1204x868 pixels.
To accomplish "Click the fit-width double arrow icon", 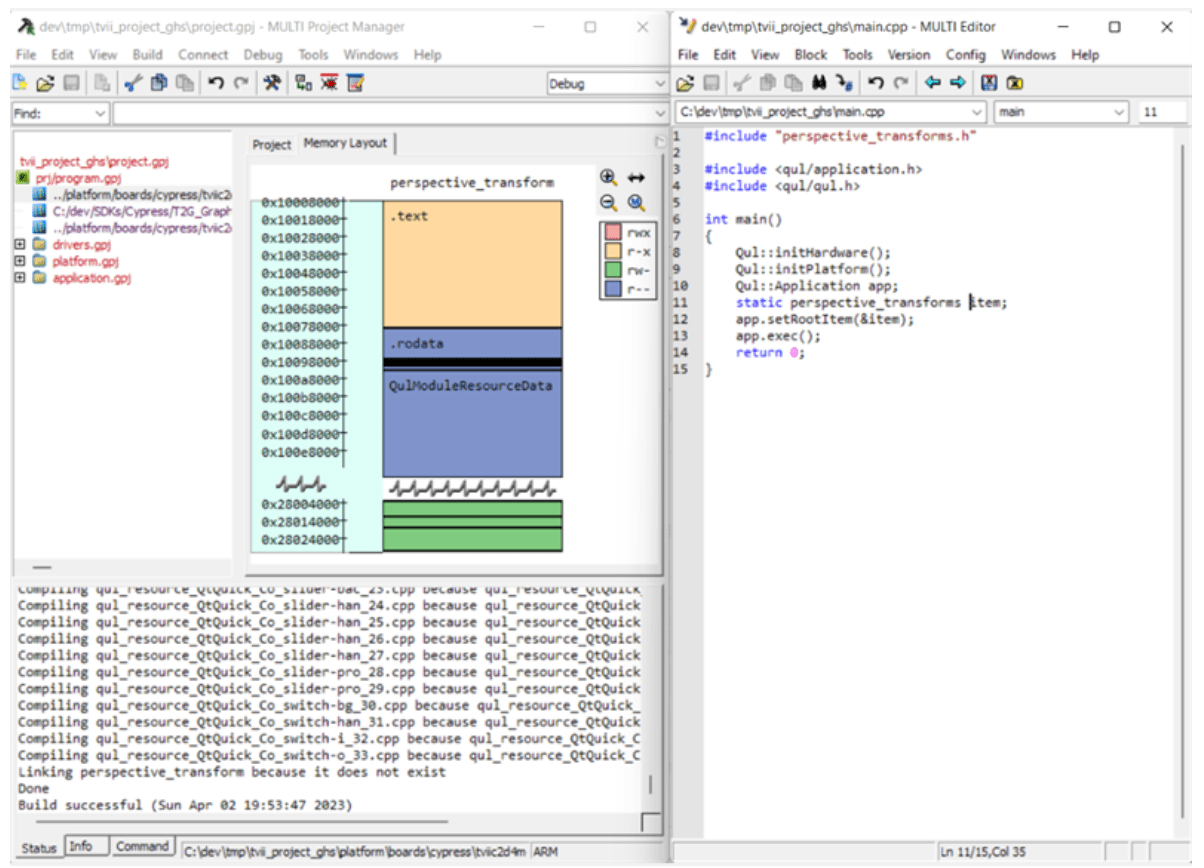I will (636, 177).
